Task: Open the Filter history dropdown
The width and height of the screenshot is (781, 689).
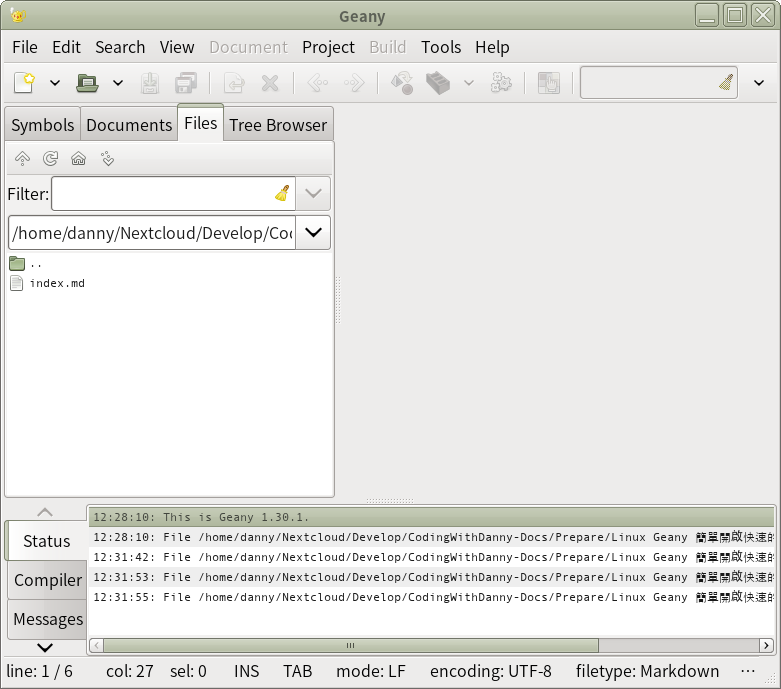Action: coord(314,194)
